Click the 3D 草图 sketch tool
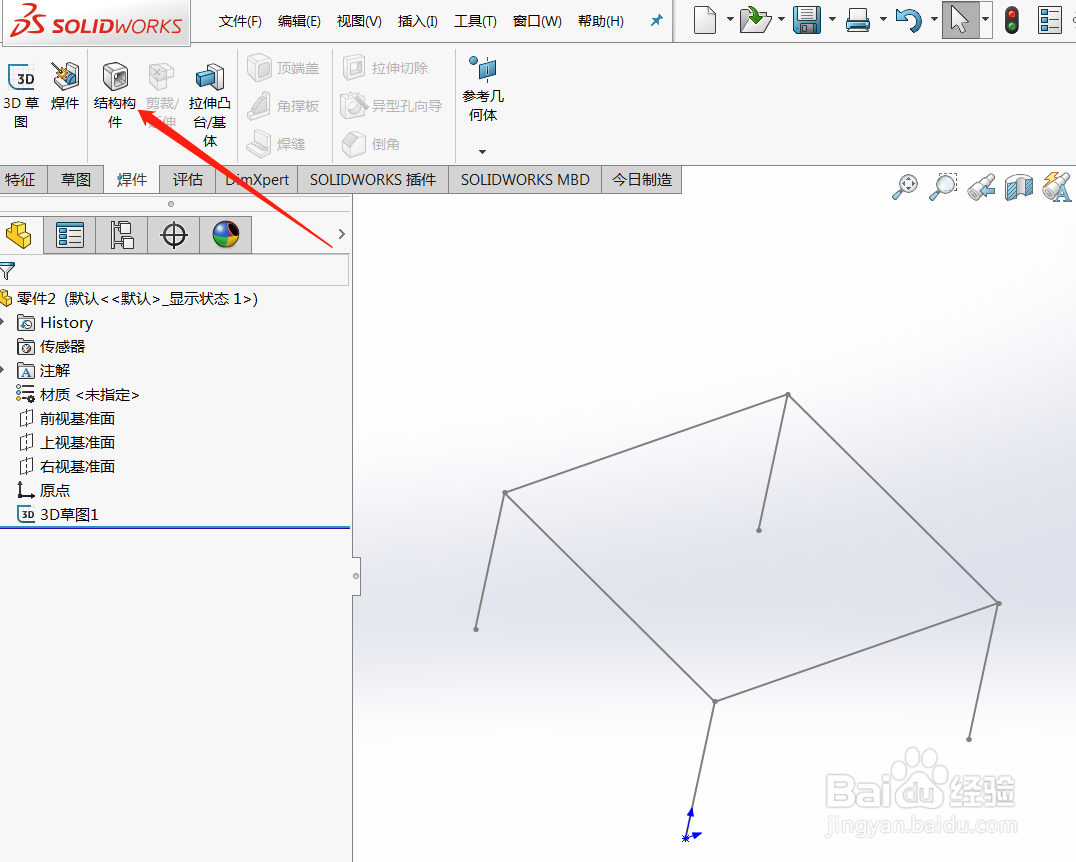Viewport: 1076px width, 862px height. point(21,95)
